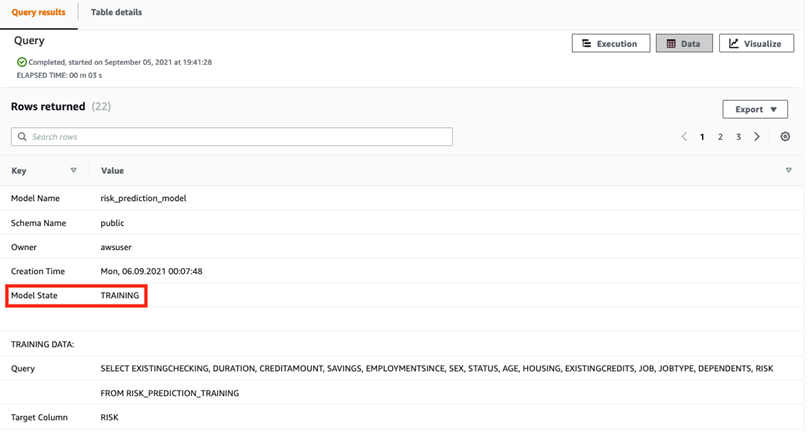
Task: Select results page 1
Action: (702, 137)
